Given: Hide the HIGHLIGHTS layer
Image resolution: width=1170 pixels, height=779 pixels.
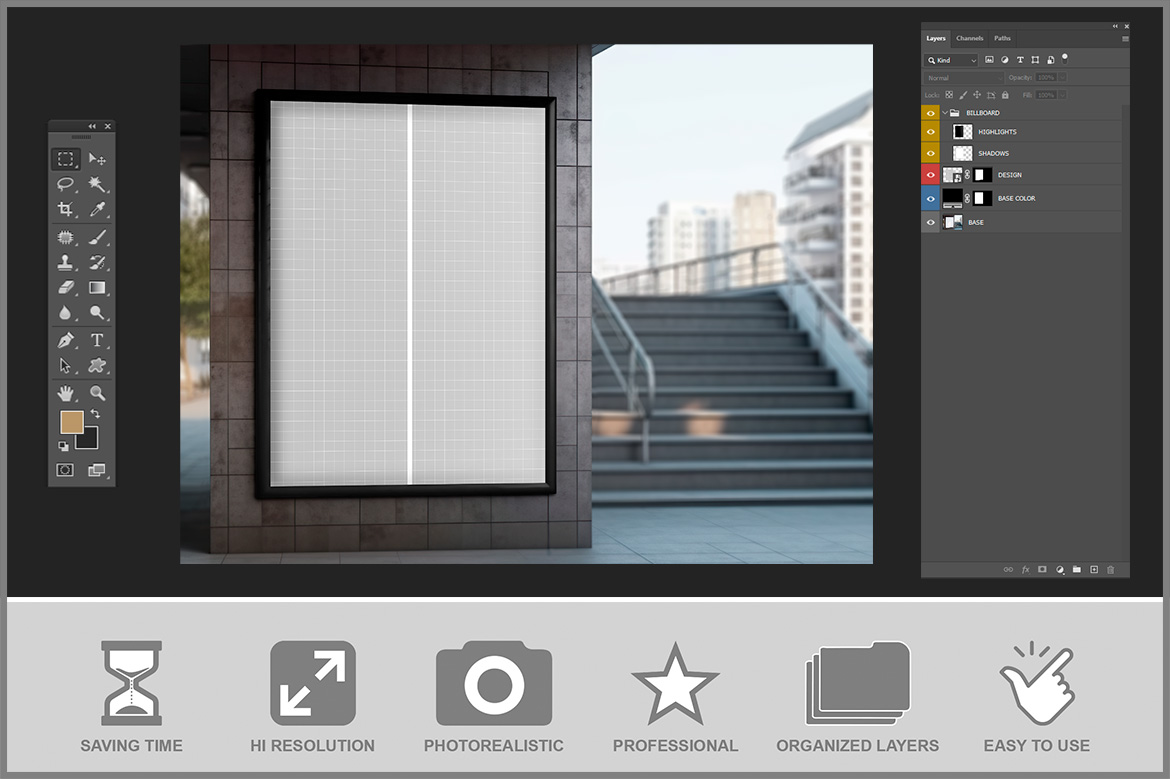Looking at the screenshot, I should click(931, 132).
